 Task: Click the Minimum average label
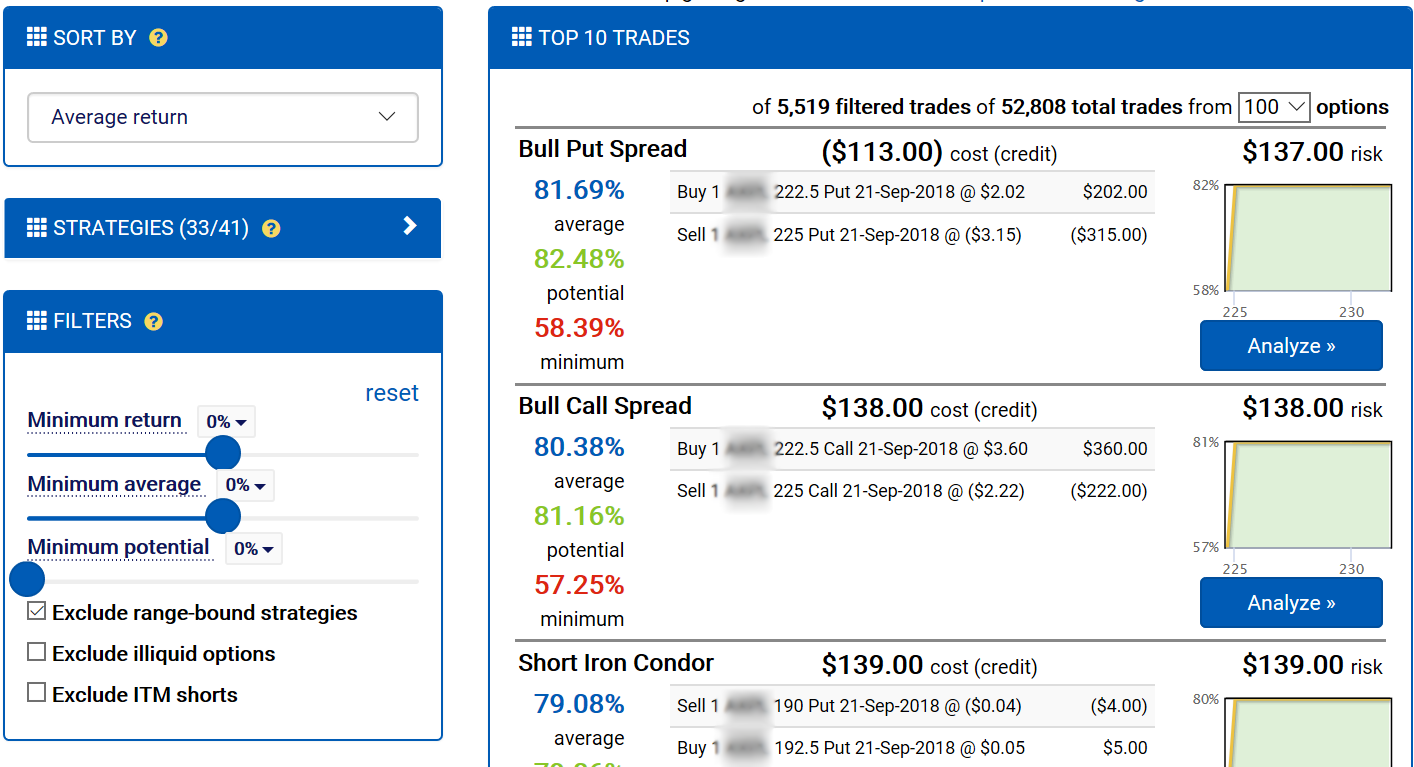(114, 484)
